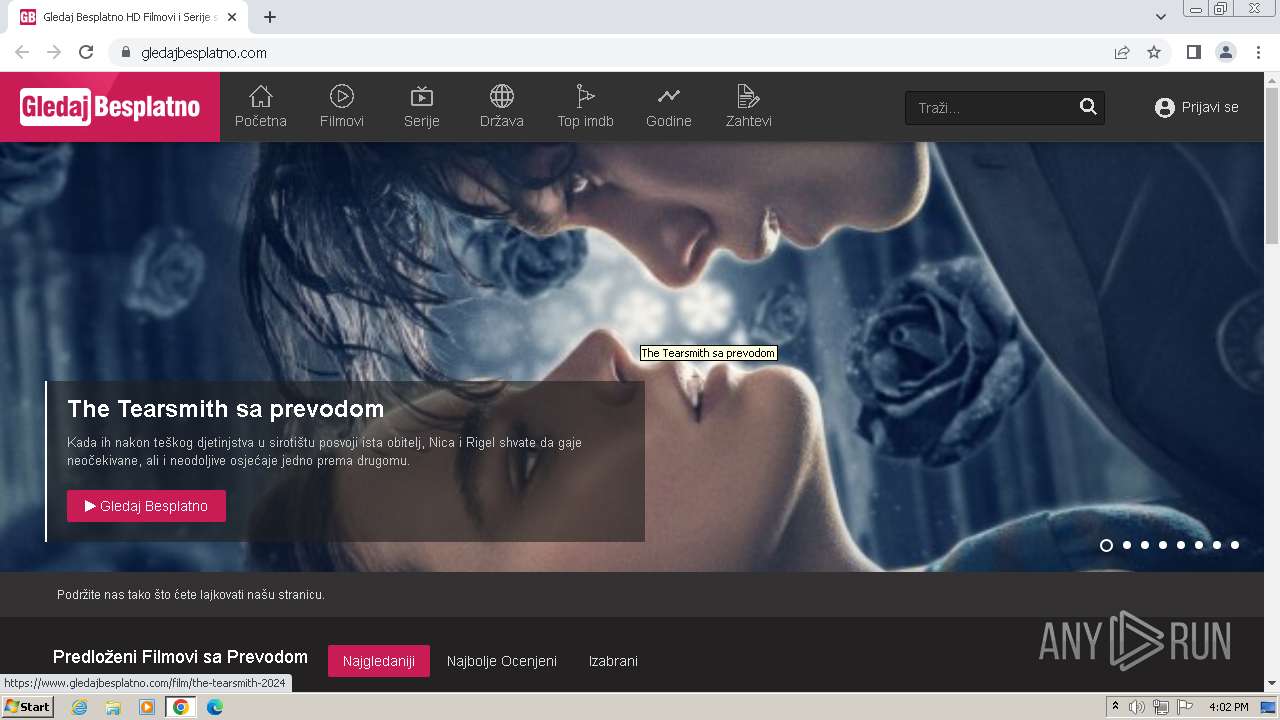This screenshot has height=720, width=1280.
Task: Switch to Izabrani tab
Action: tap(613, 661)
